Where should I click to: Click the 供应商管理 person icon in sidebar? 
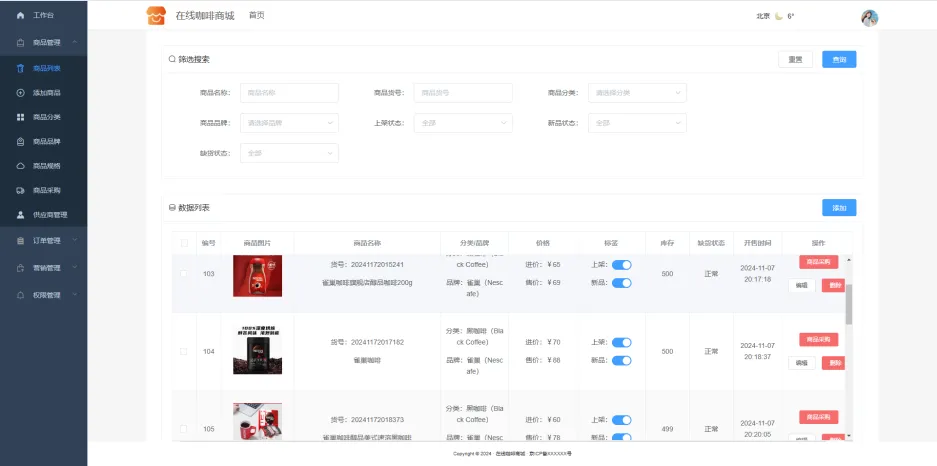pos(21,215)
